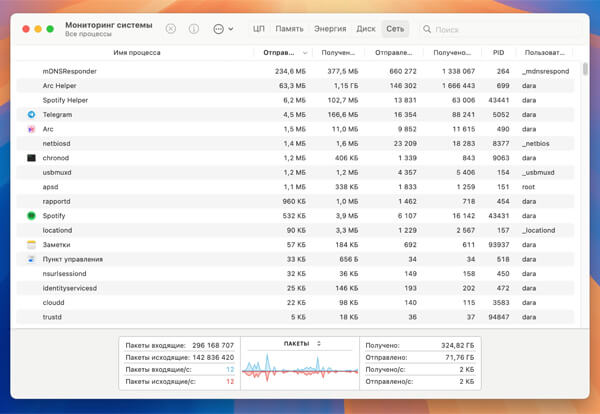Select the mDNSResponder process row
This screenshot has width=600, height=414.
[x=295, y=71]
